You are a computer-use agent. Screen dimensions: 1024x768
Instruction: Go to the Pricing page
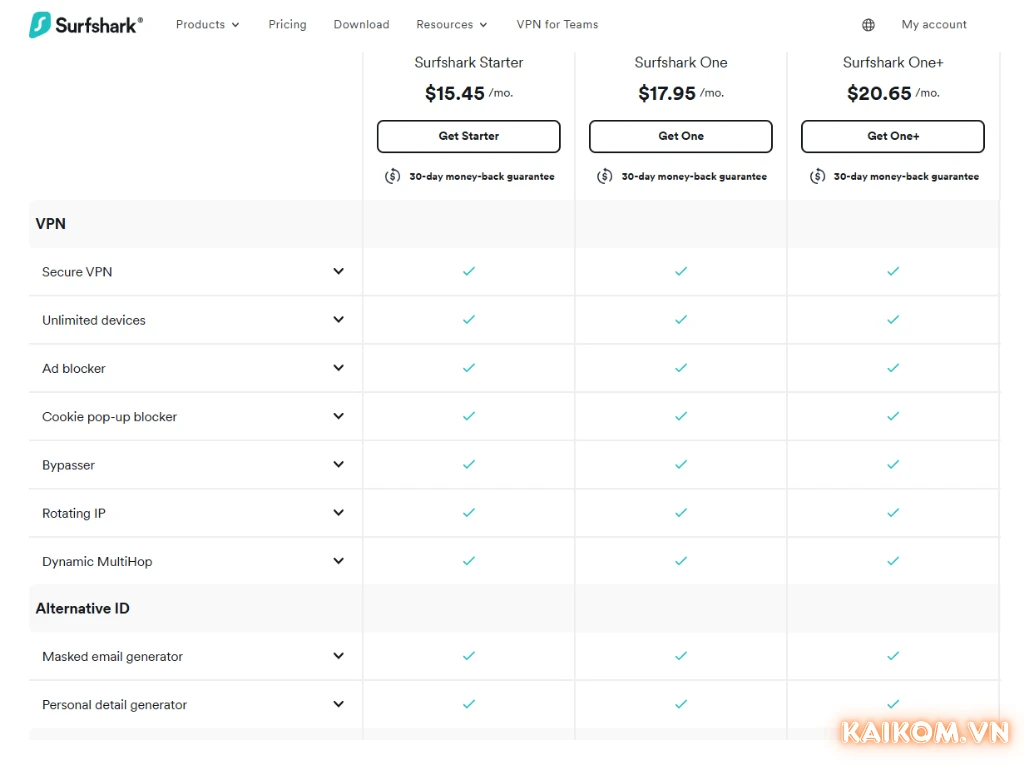click(287, 25)
